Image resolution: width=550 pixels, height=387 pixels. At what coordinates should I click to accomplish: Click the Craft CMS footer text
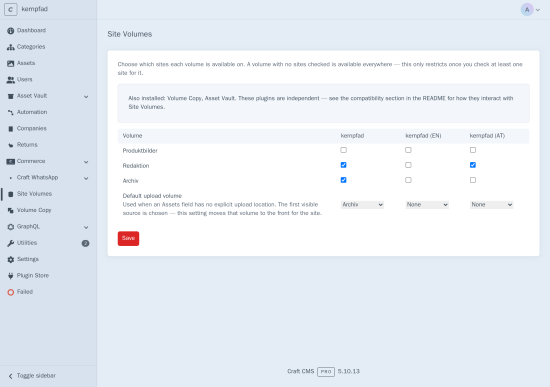click(301, 371)
